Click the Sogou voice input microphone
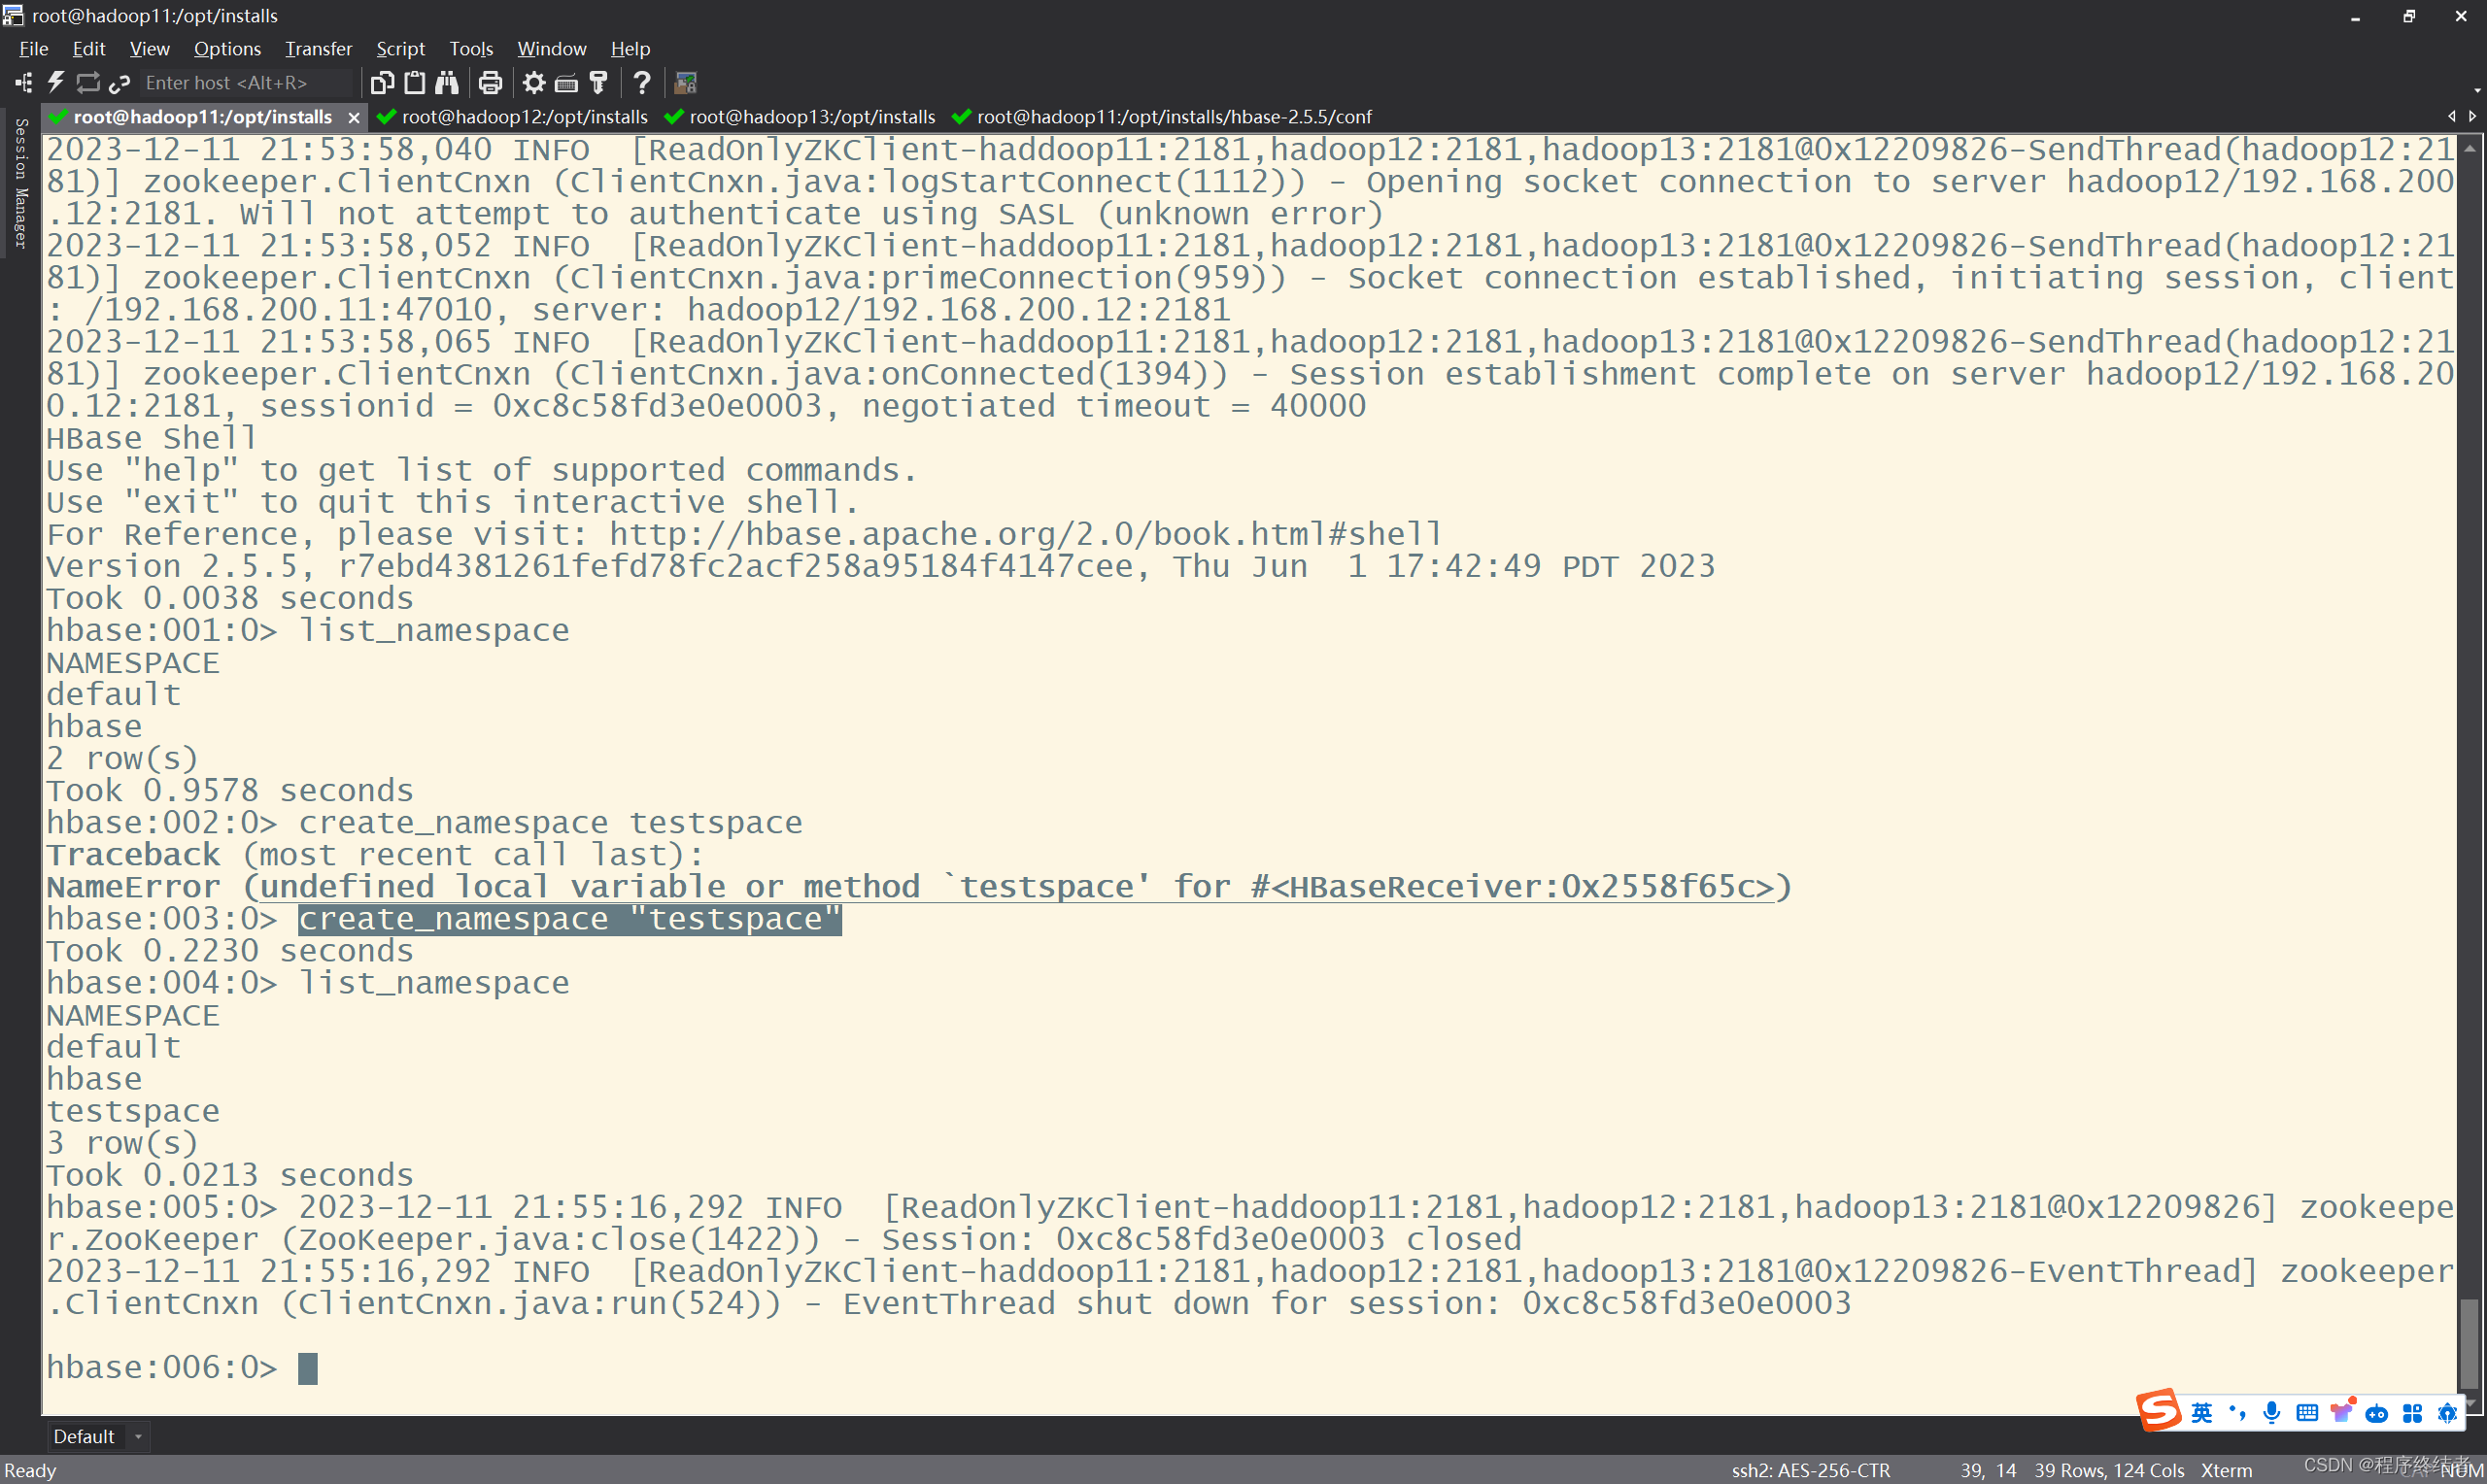This screenshot has width=2487, height=1484. [x=2272, y=1413]
